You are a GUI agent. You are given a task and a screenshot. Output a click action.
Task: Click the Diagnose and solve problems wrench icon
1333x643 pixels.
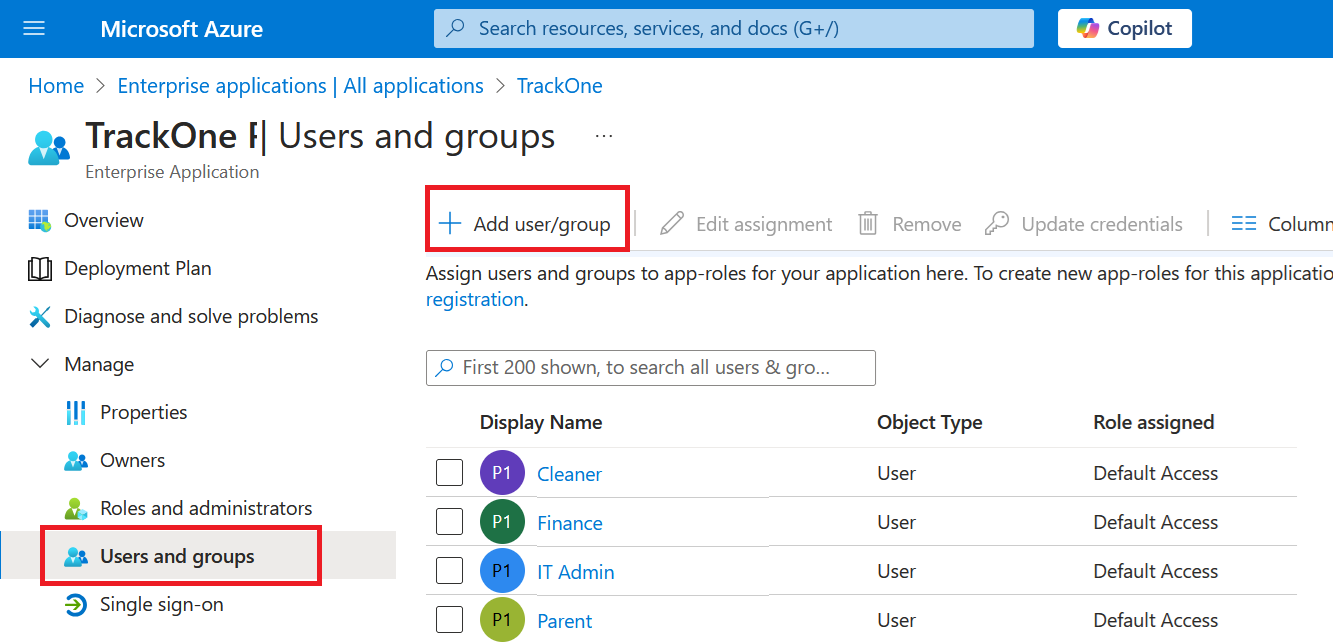click(x=40, y=317)
